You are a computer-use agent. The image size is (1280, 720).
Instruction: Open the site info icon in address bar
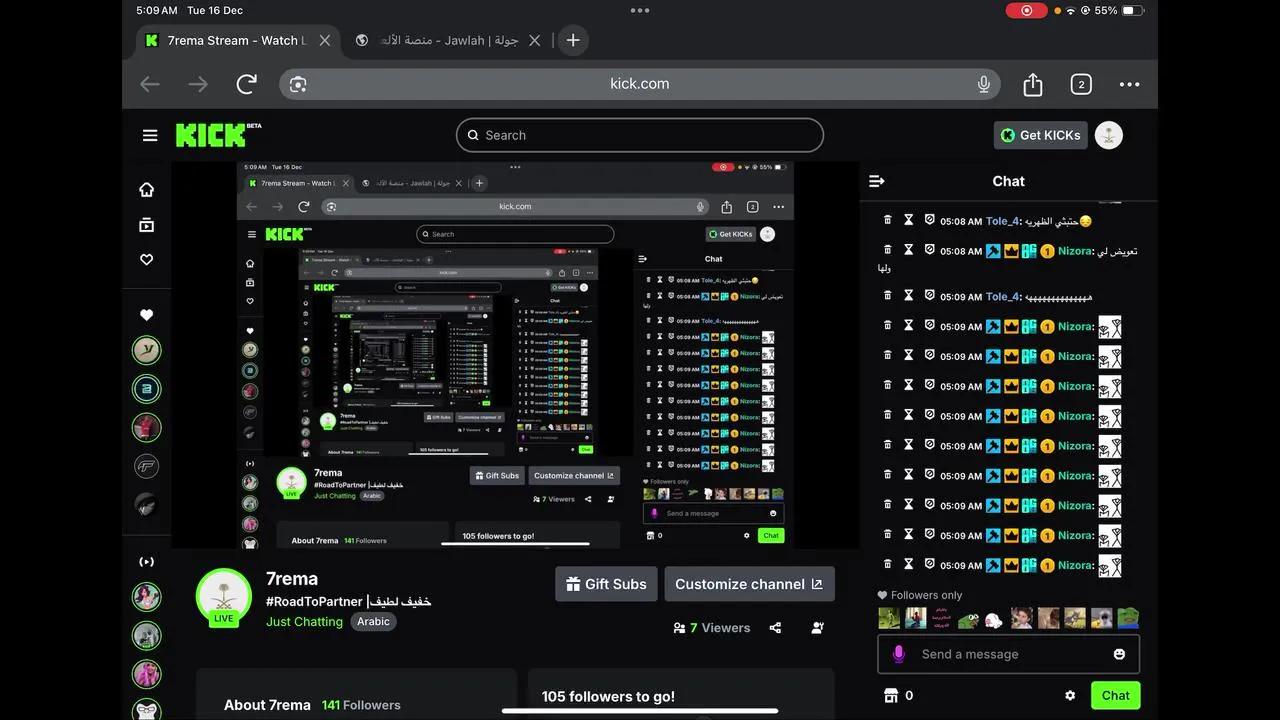pyautogui.click(x=298, y=84)
